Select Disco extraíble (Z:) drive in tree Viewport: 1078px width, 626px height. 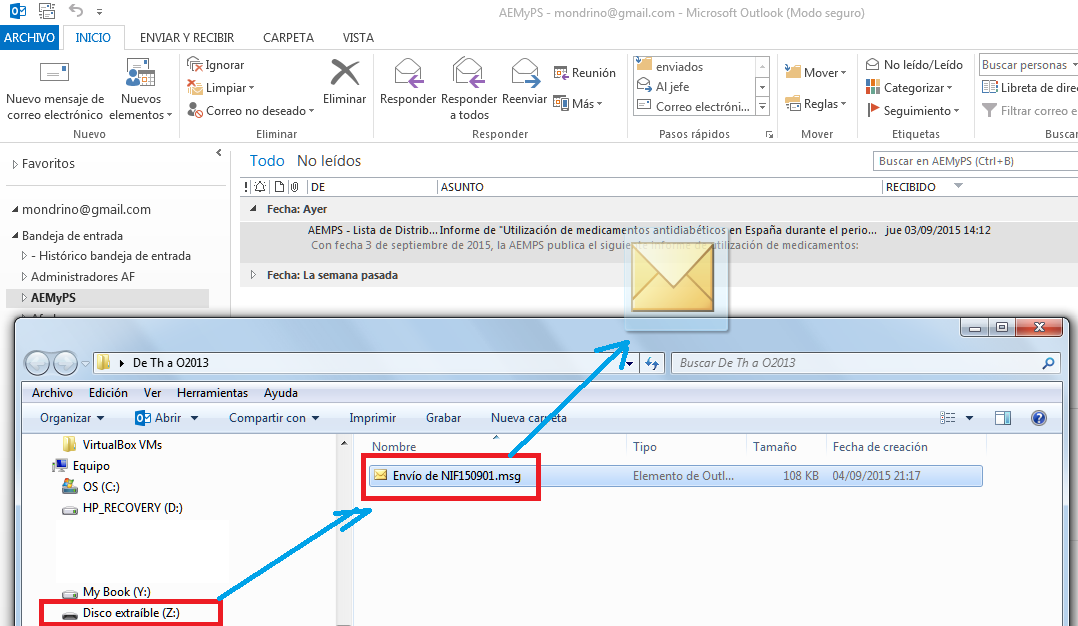[131, 613]
